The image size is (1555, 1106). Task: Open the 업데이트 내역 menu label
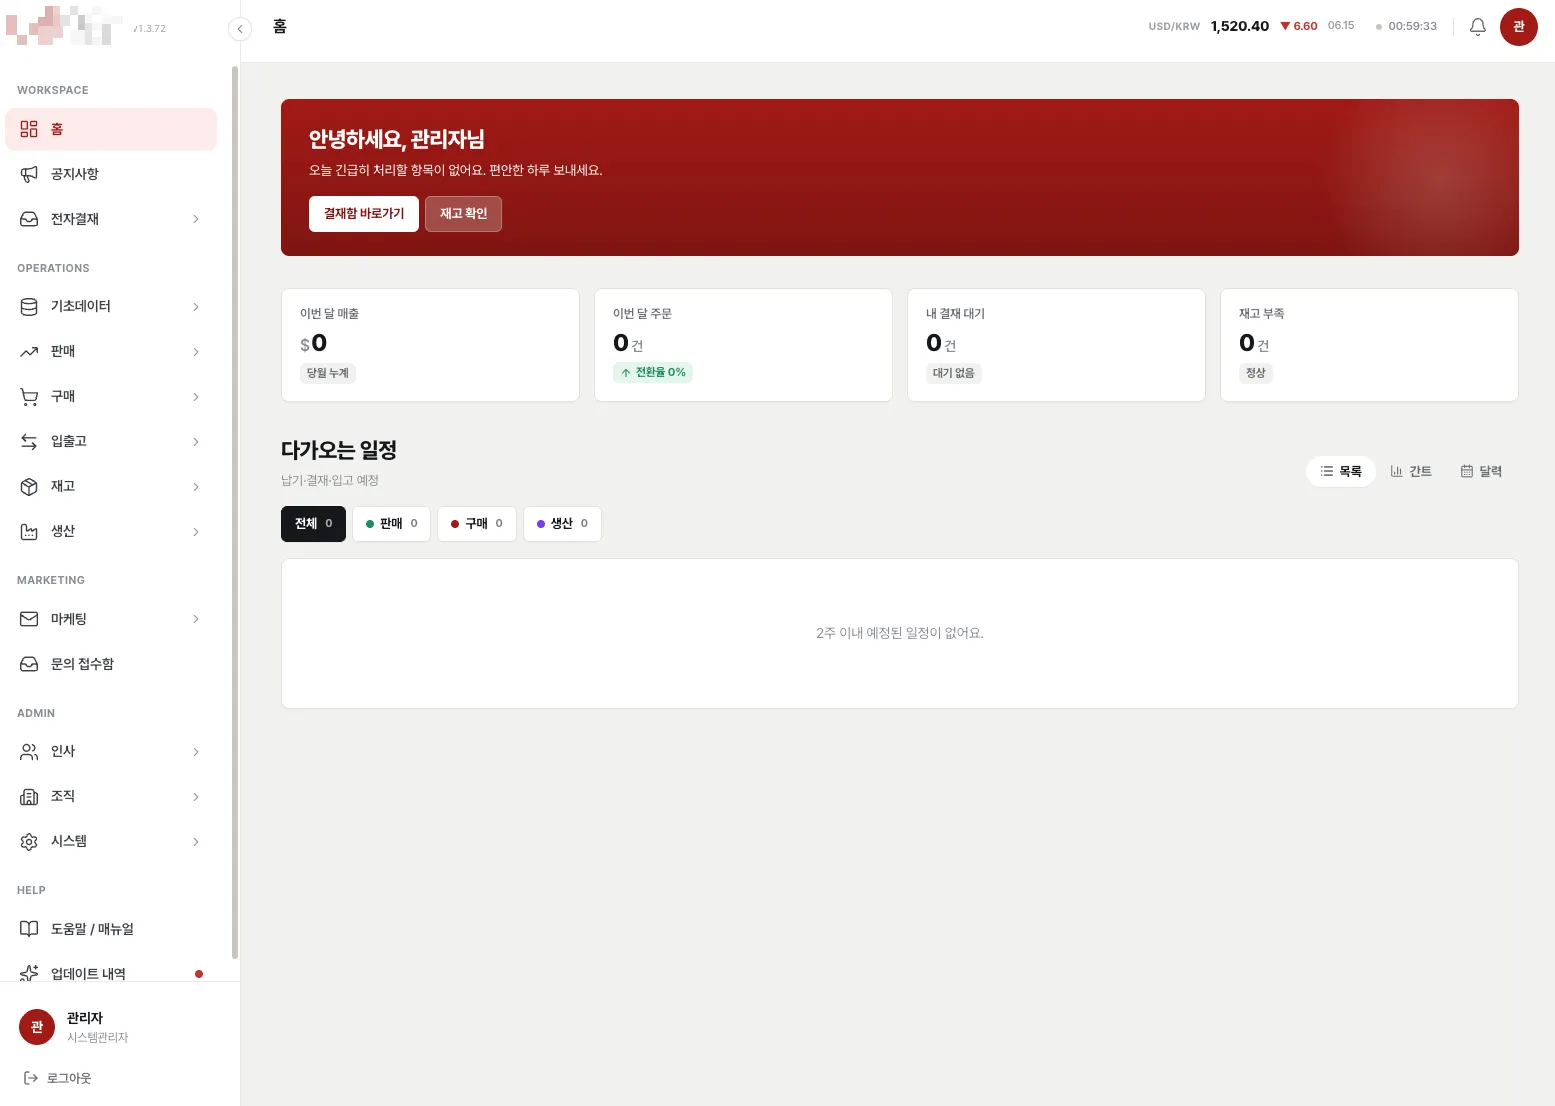pos(88,974)
